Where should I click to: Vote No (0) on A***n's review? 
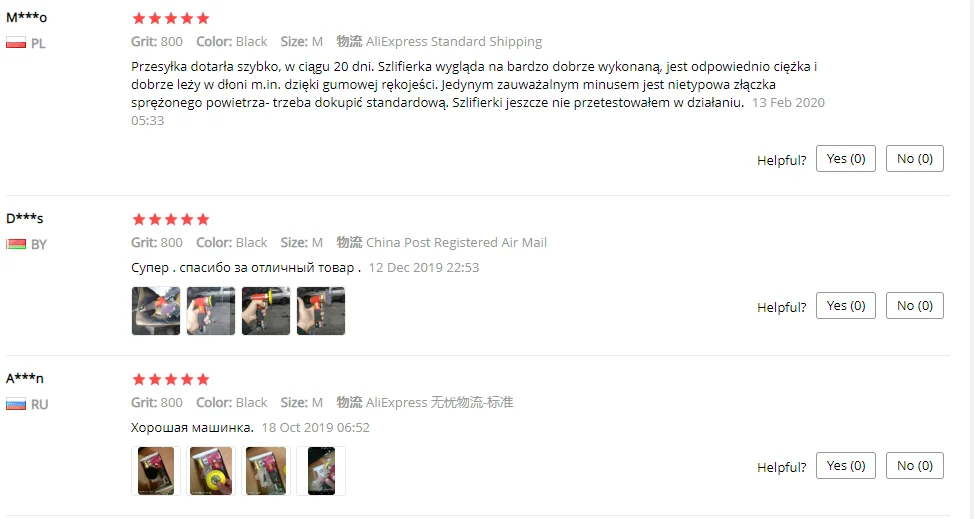click(914, 466)
